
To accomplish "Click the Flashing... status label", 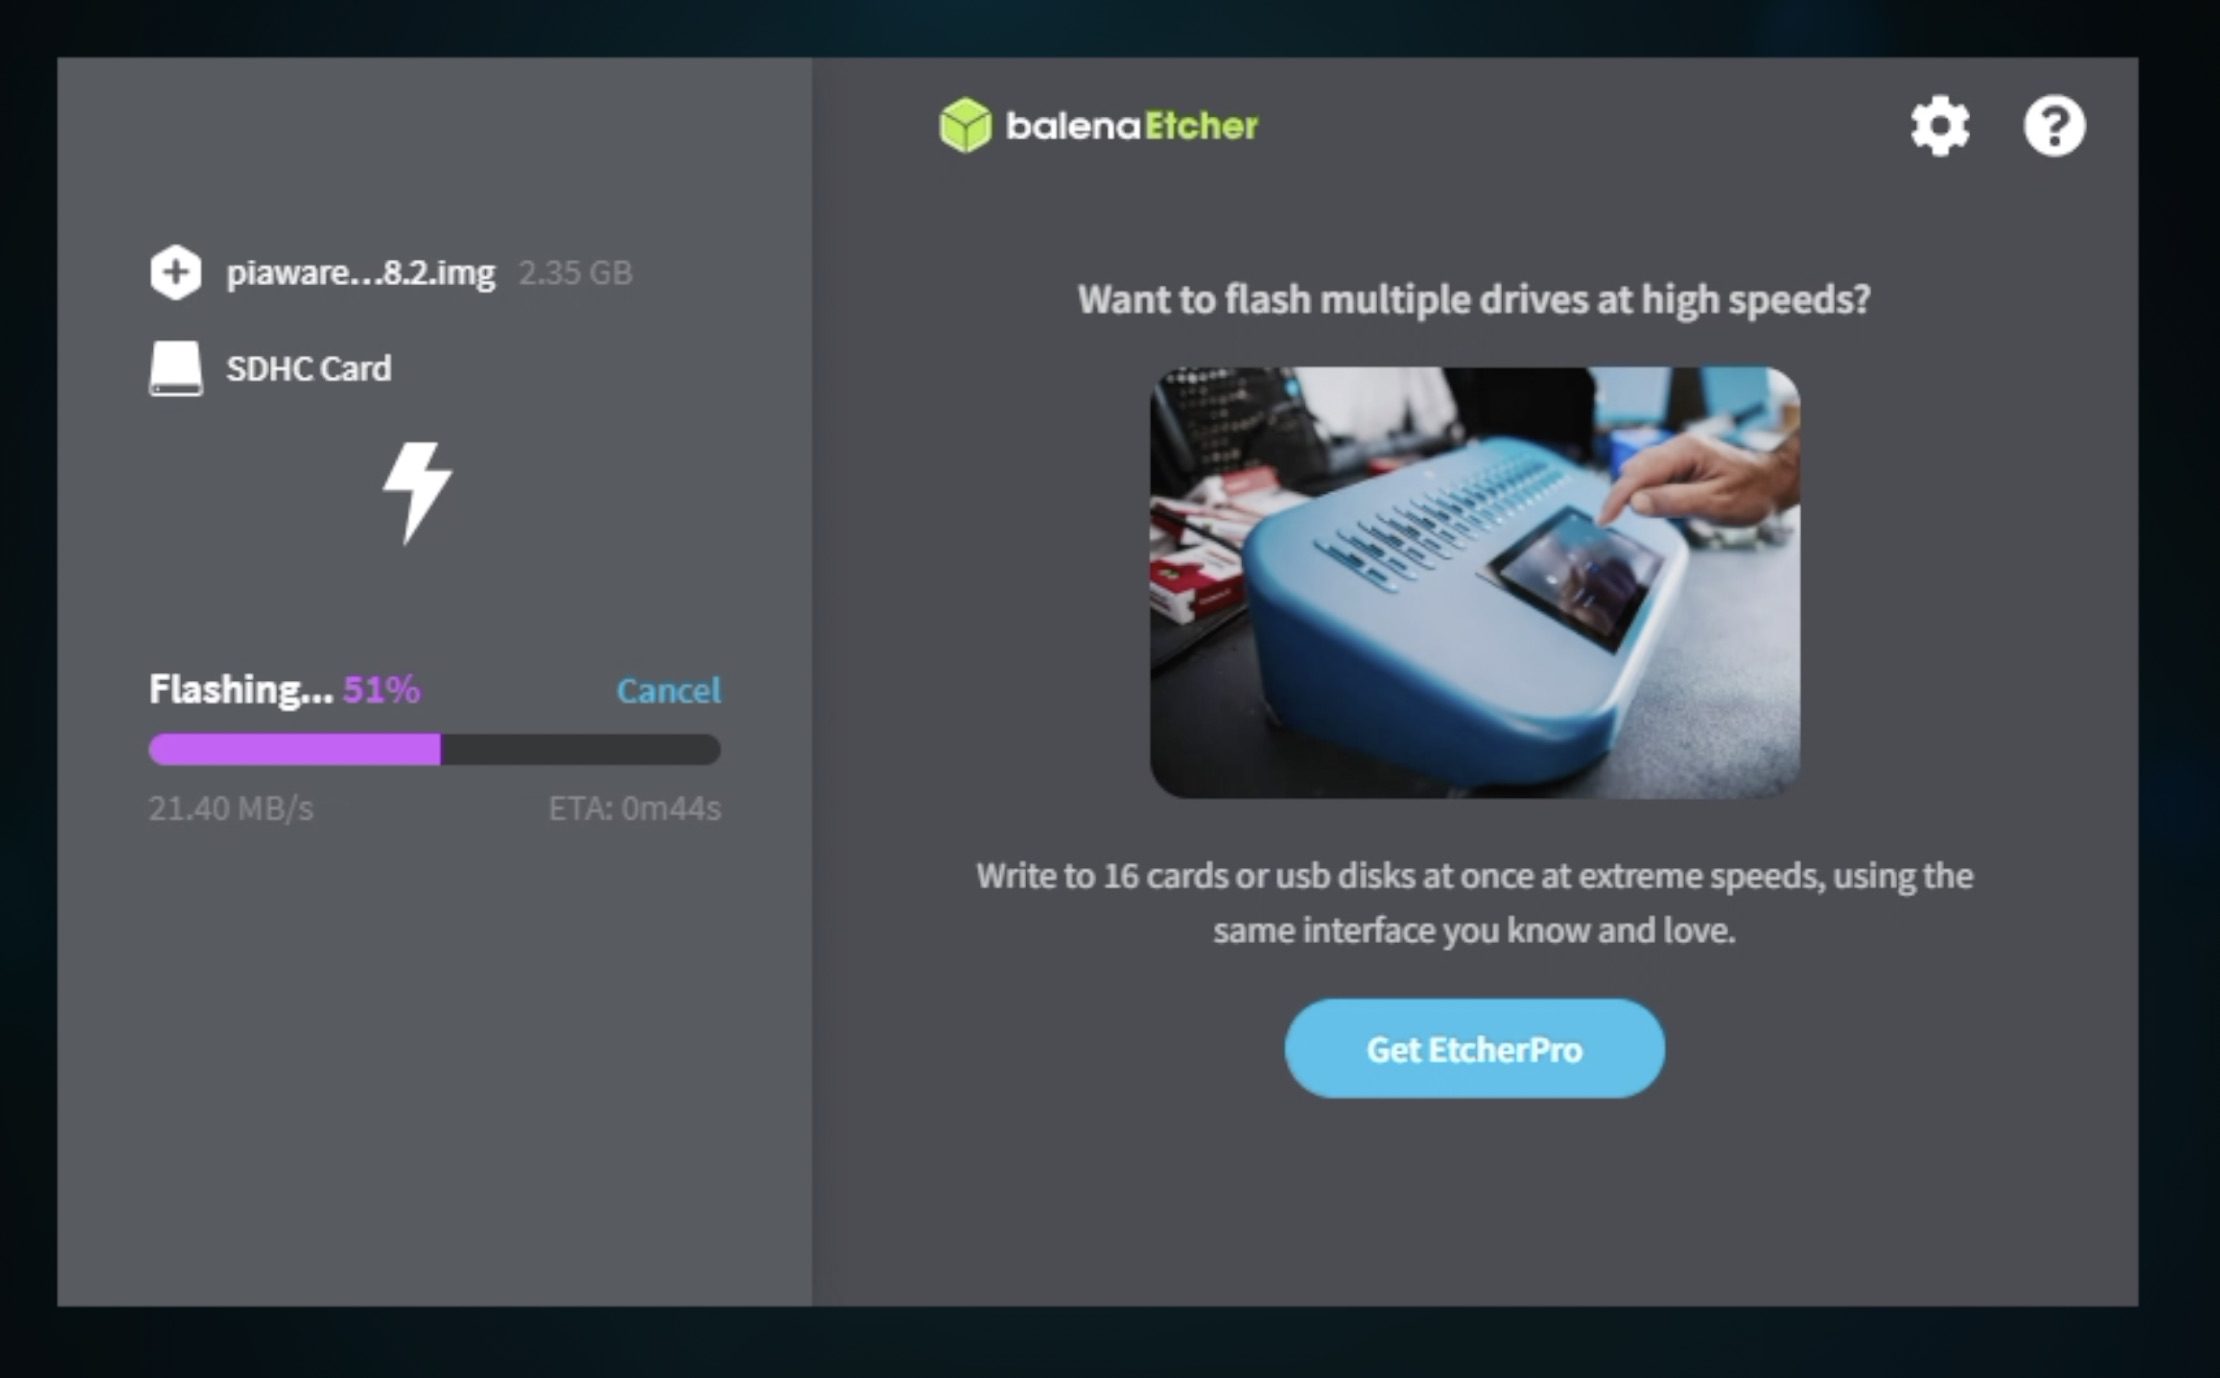I will 241,689.
